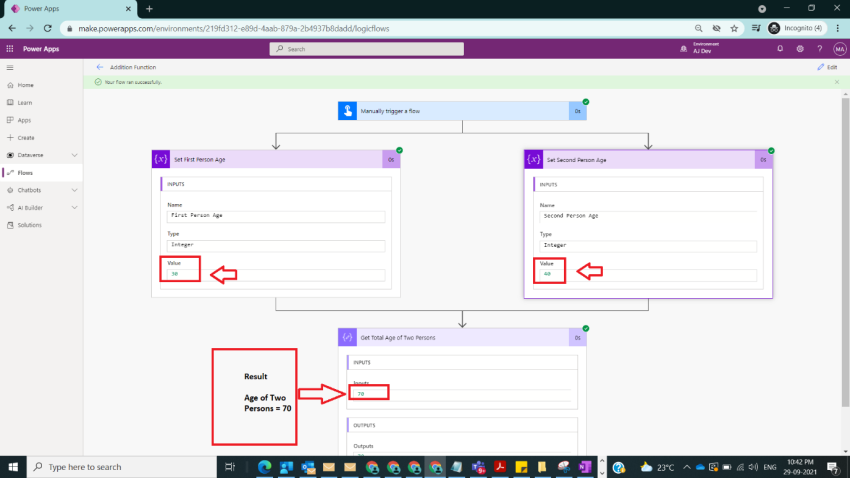Screen dimensions: 850x478
Task: Collapse the left navigation hamburger menu
Action: [10, 68]
